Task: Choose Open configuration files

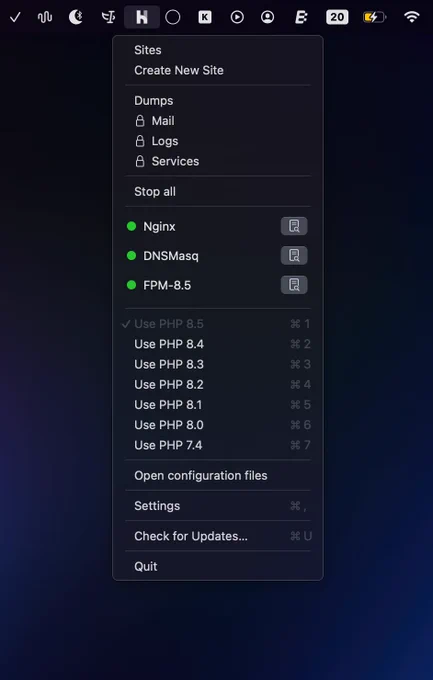Action: (218, 475)
